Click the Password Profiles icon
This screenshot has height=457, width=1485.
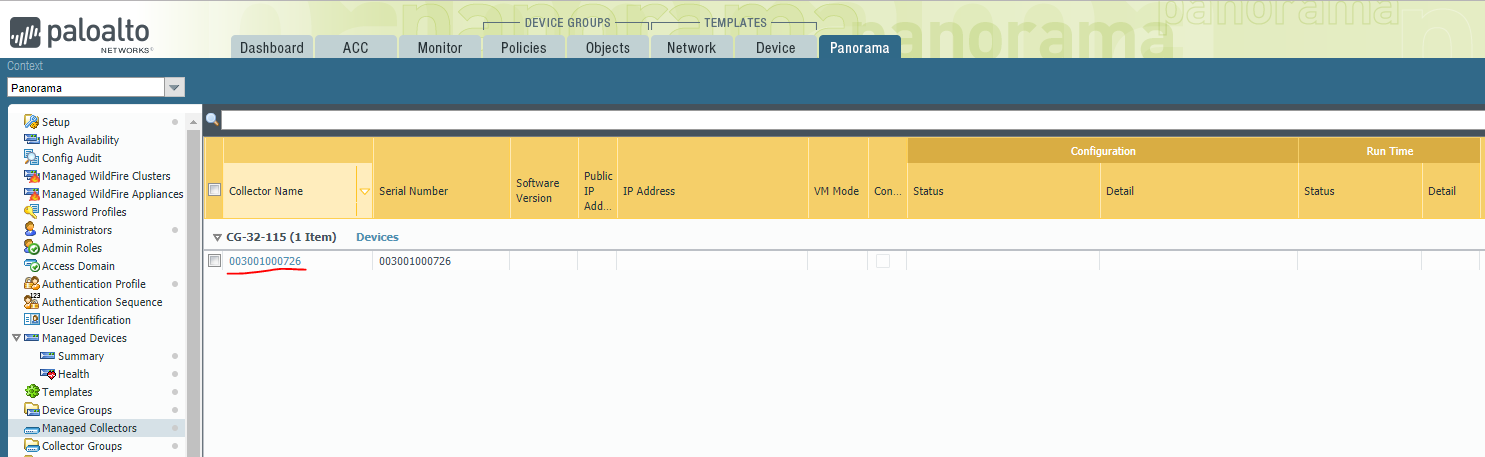(x=32, y=212)
